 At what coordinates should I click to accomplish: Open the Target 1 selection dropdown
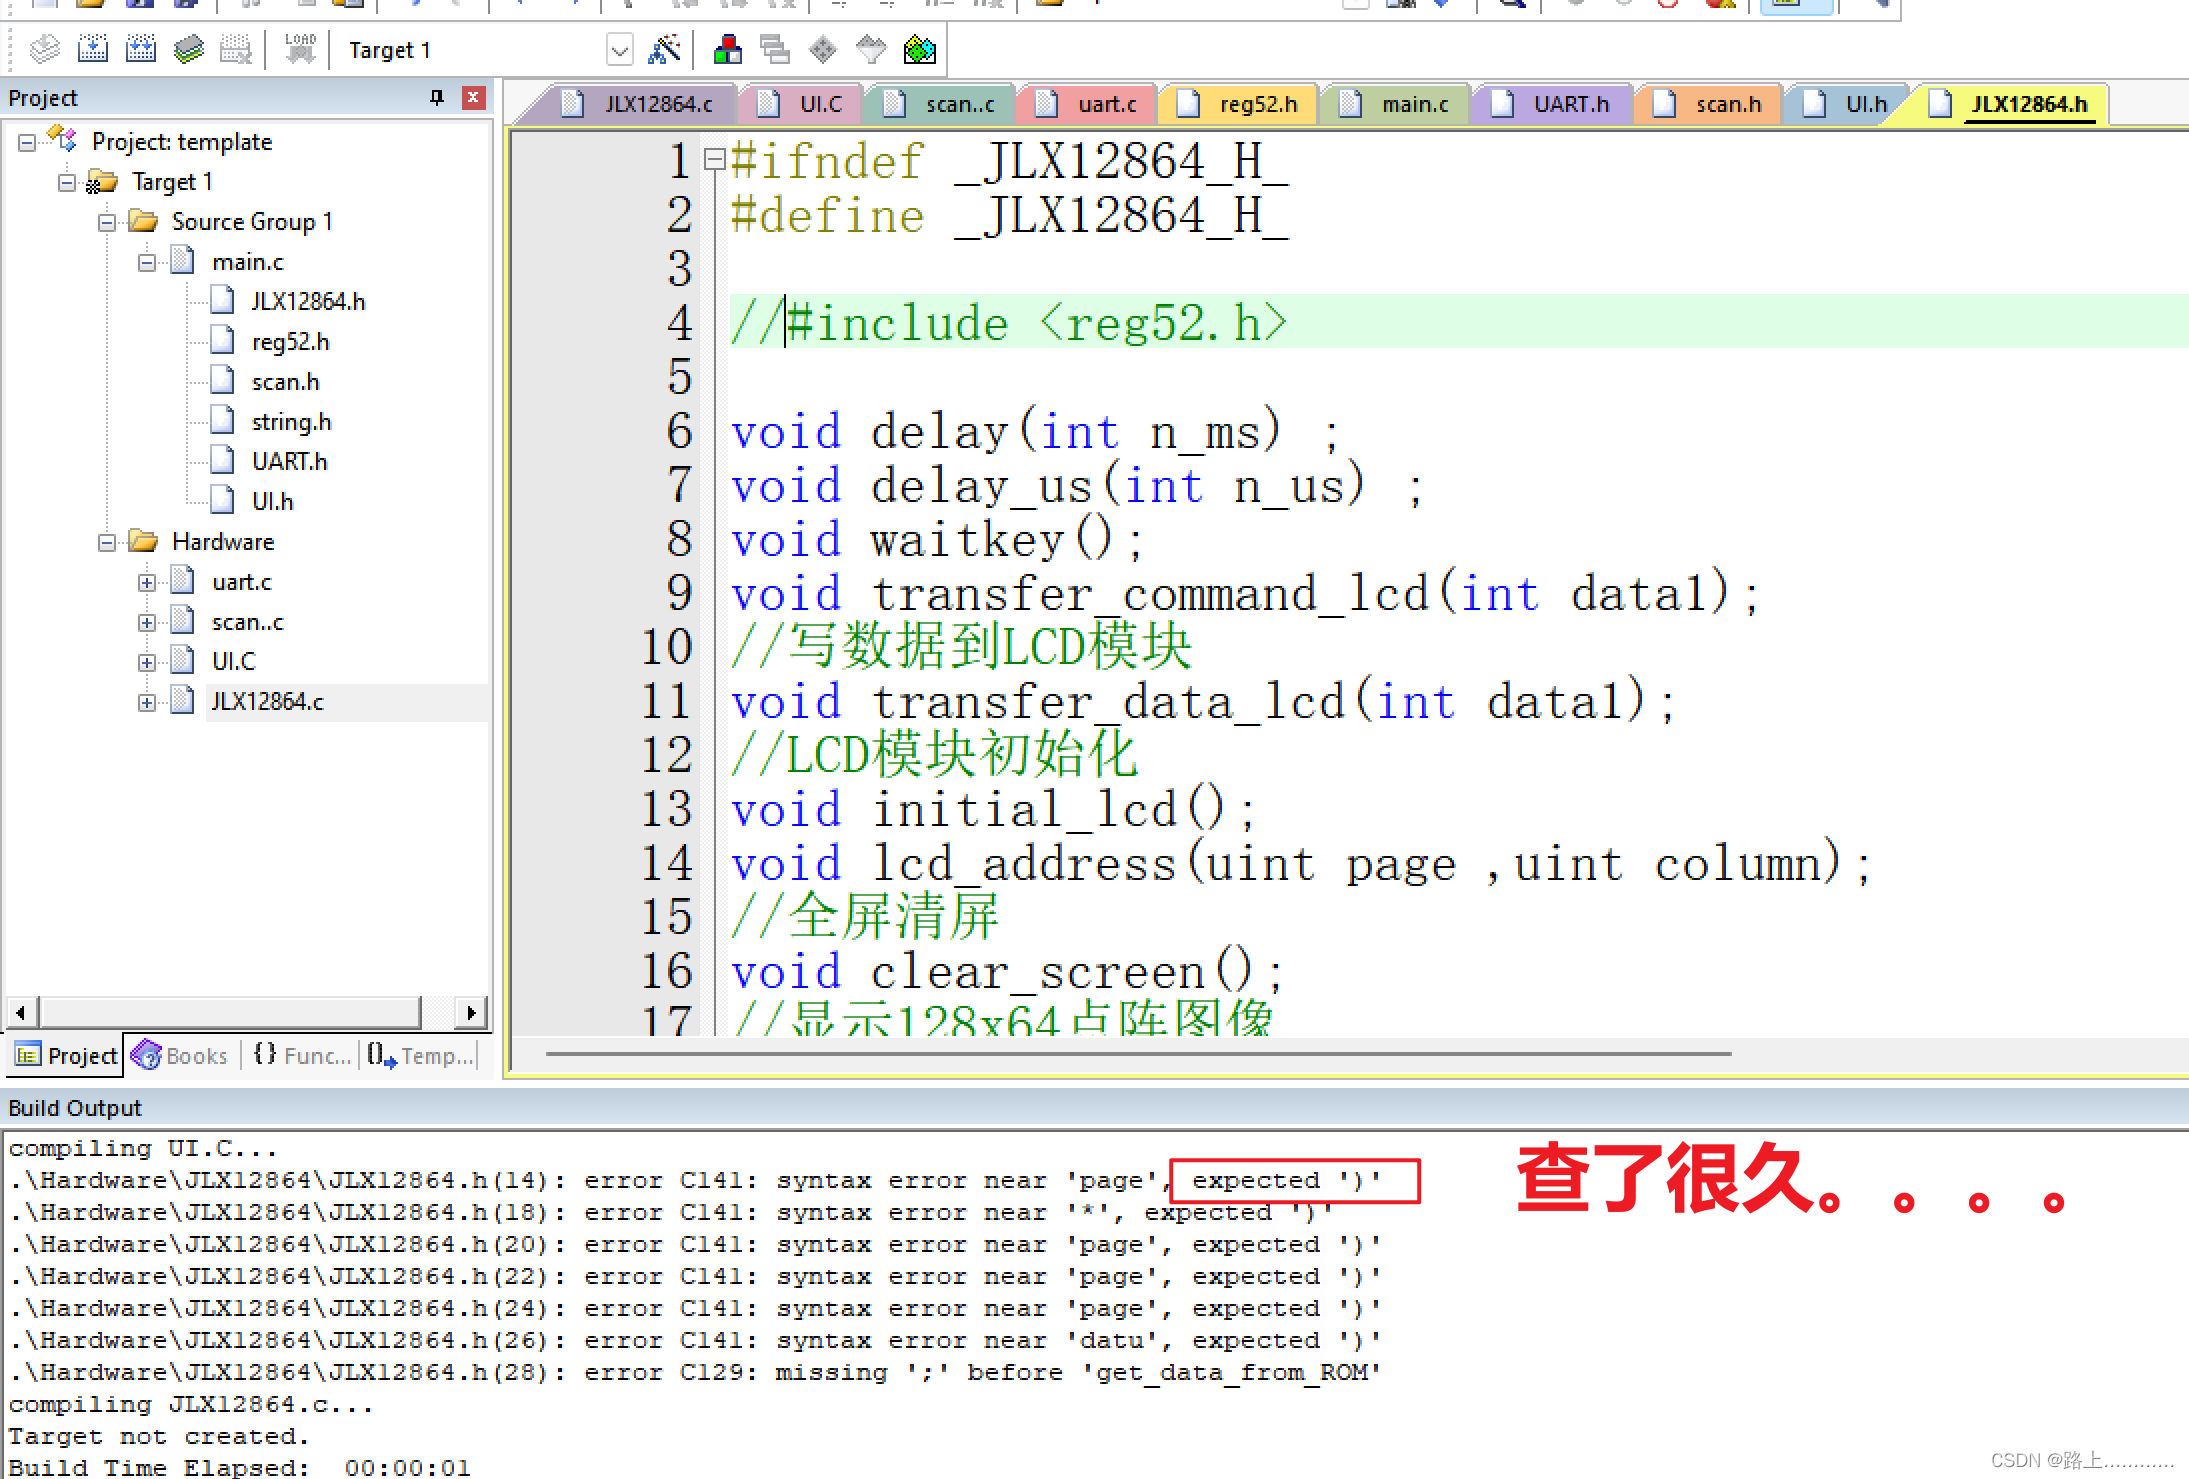(619, 49)
